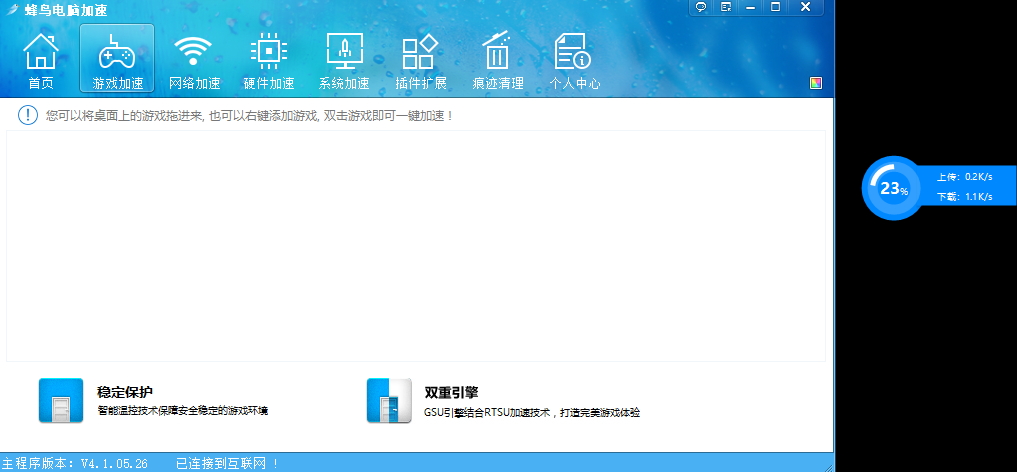Click the 蜂鸟电脑加速 window title
This screenshot has height=472, width=1017.
[66, 10]
